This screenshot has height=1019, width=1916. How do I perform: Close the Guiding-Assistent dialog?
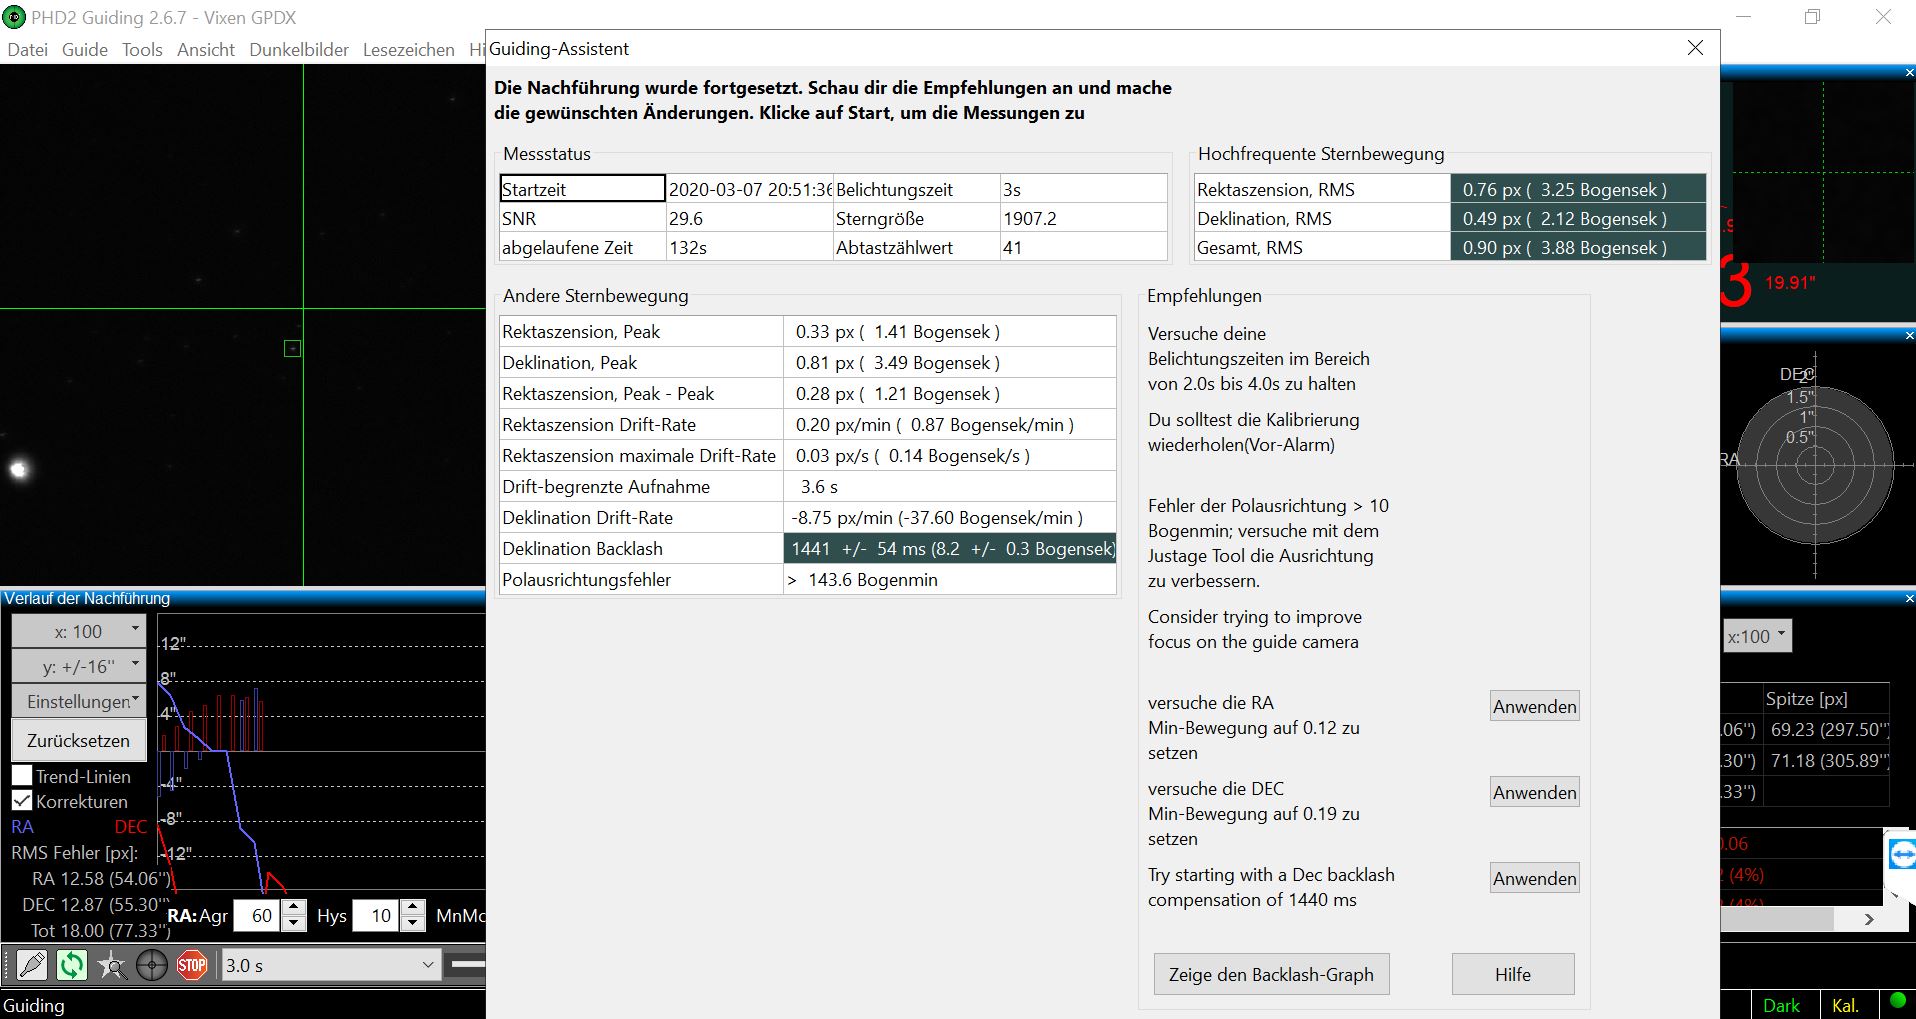(x=1695, y=48)
